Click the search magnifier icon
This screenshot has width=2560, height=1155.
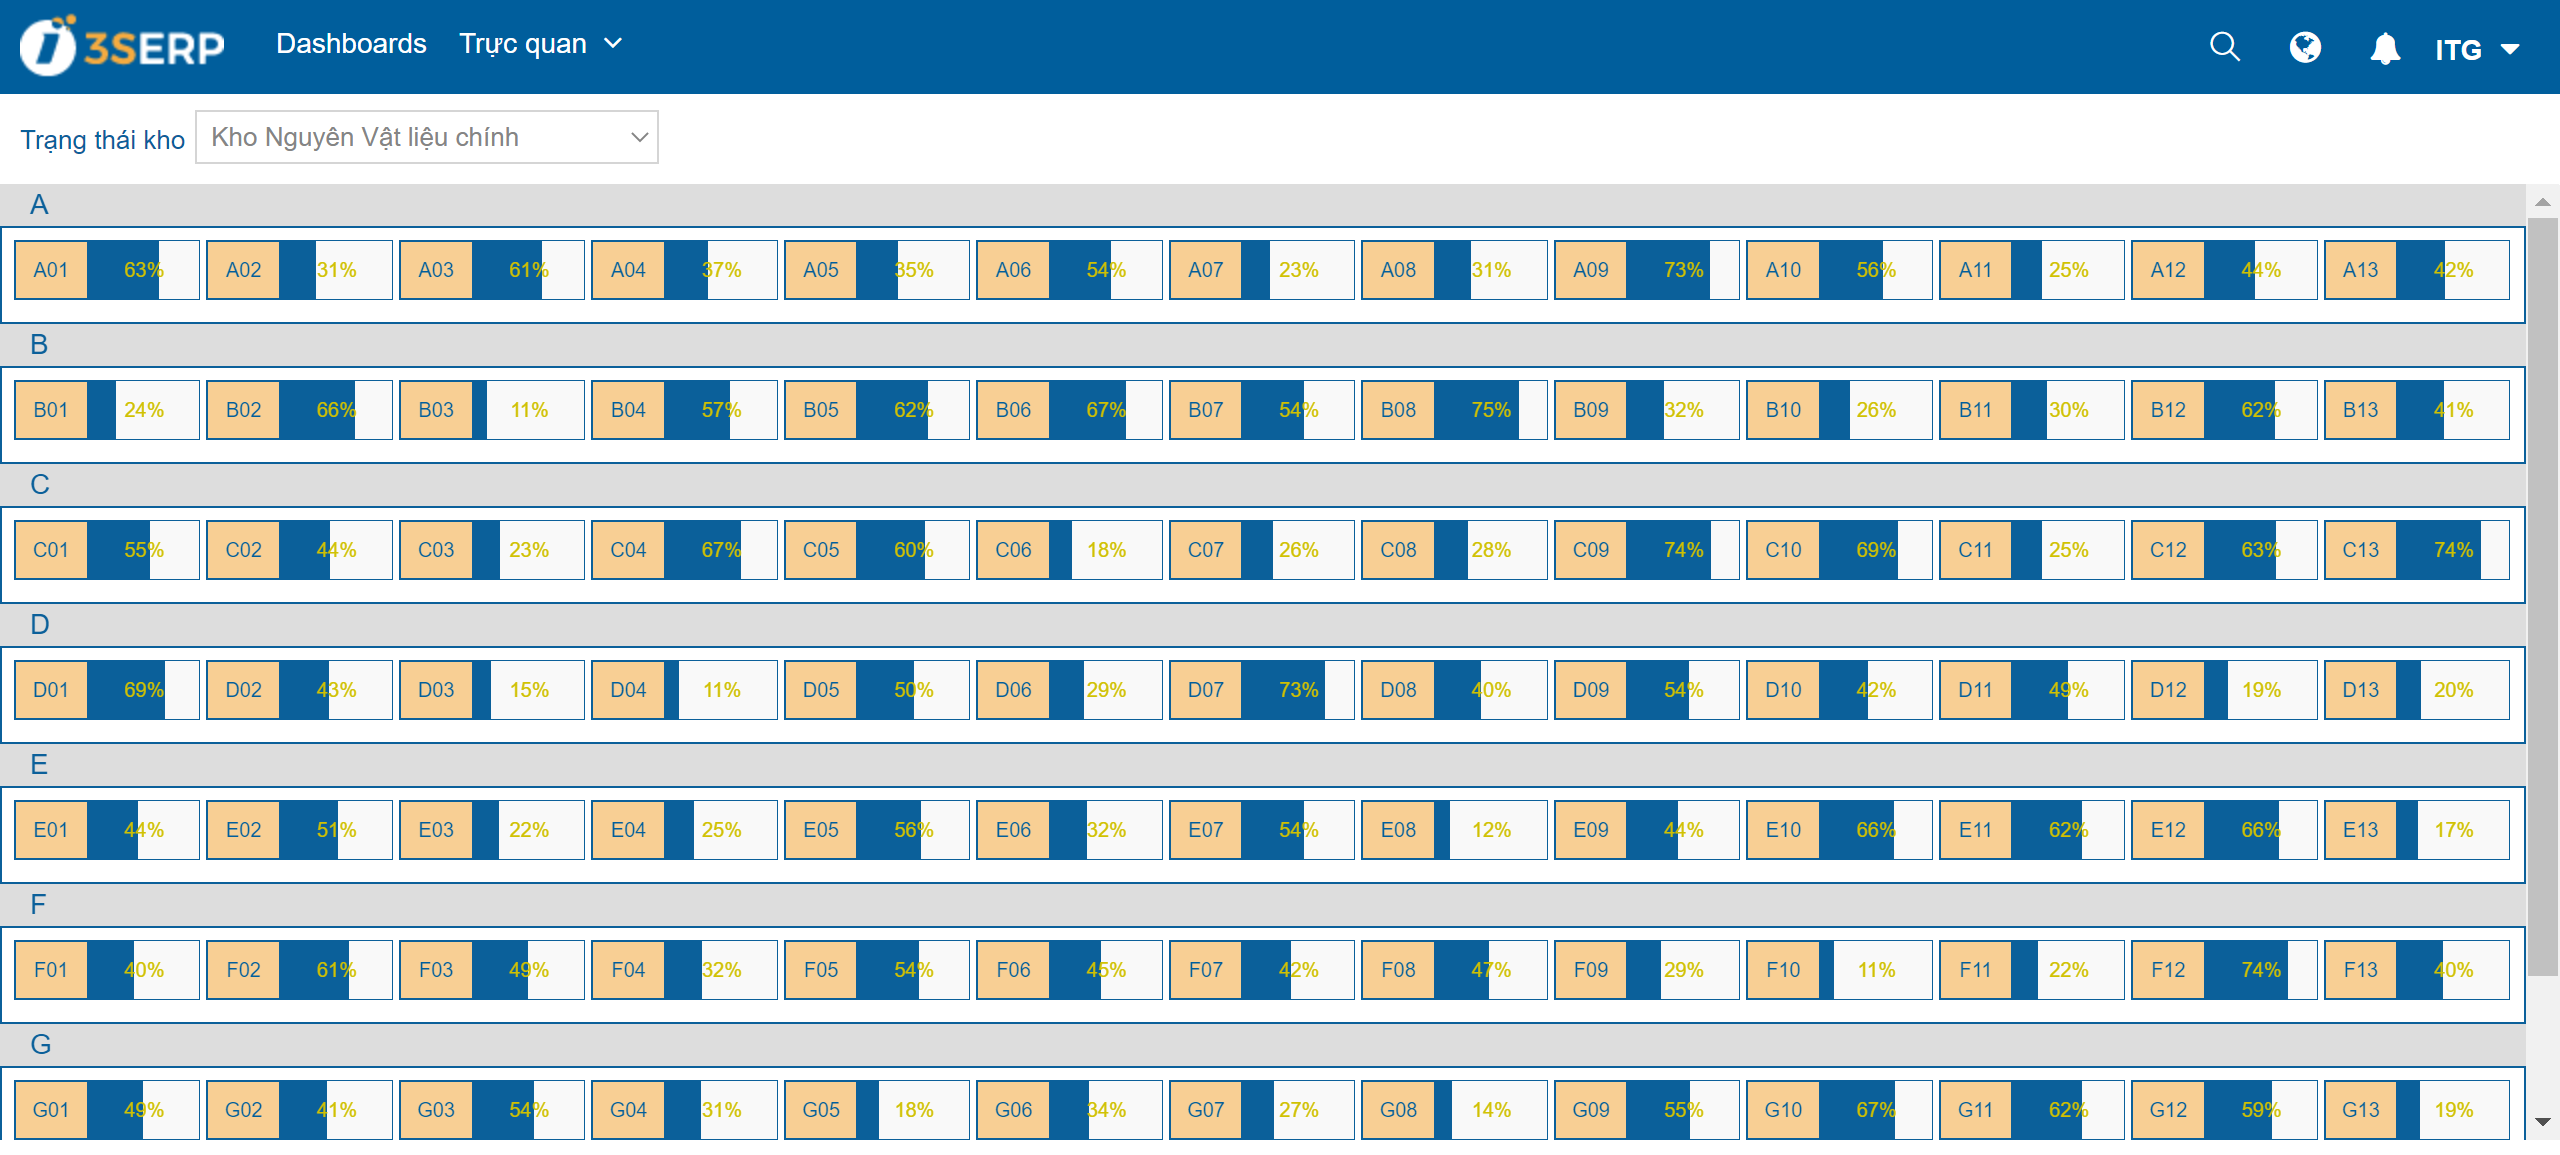coord(2224,47)
